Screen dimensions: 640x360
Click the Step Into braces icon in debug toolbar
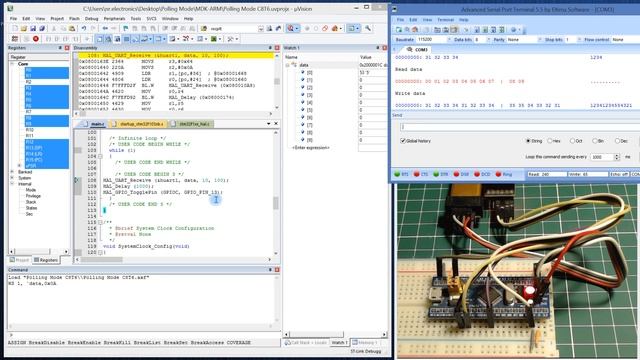tap(48, 39)
